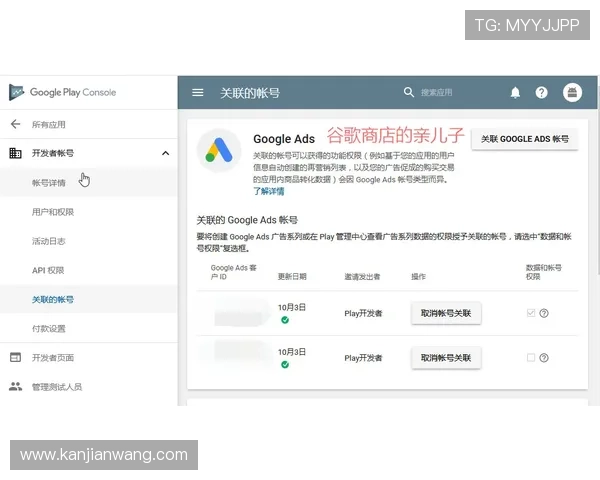Click the 开发者页面 label
The width and height of the screenshot is (600, 480).
pyautogui.click(x=53, y=358)
